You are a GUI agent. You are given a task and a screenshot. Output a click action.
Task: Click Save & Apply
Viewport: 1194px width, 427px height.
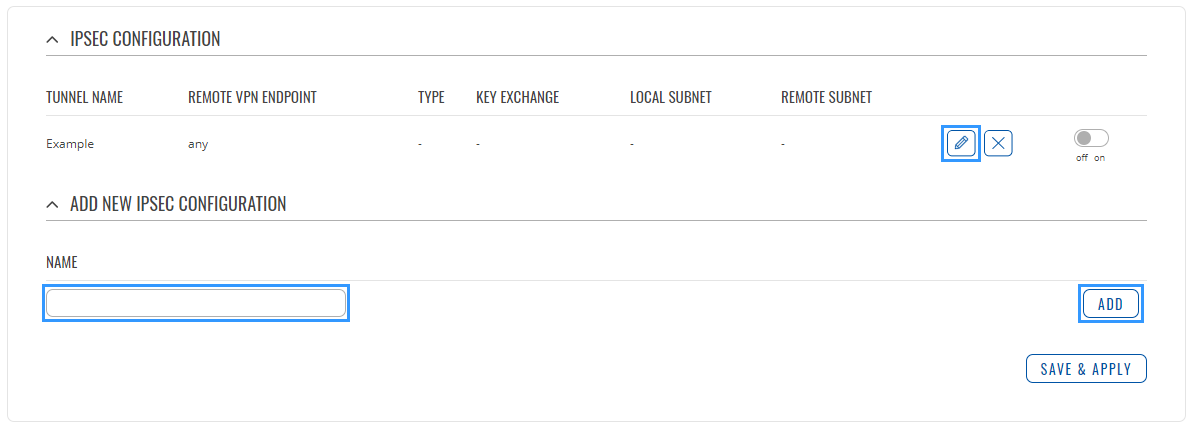(x=1086, y=369)
